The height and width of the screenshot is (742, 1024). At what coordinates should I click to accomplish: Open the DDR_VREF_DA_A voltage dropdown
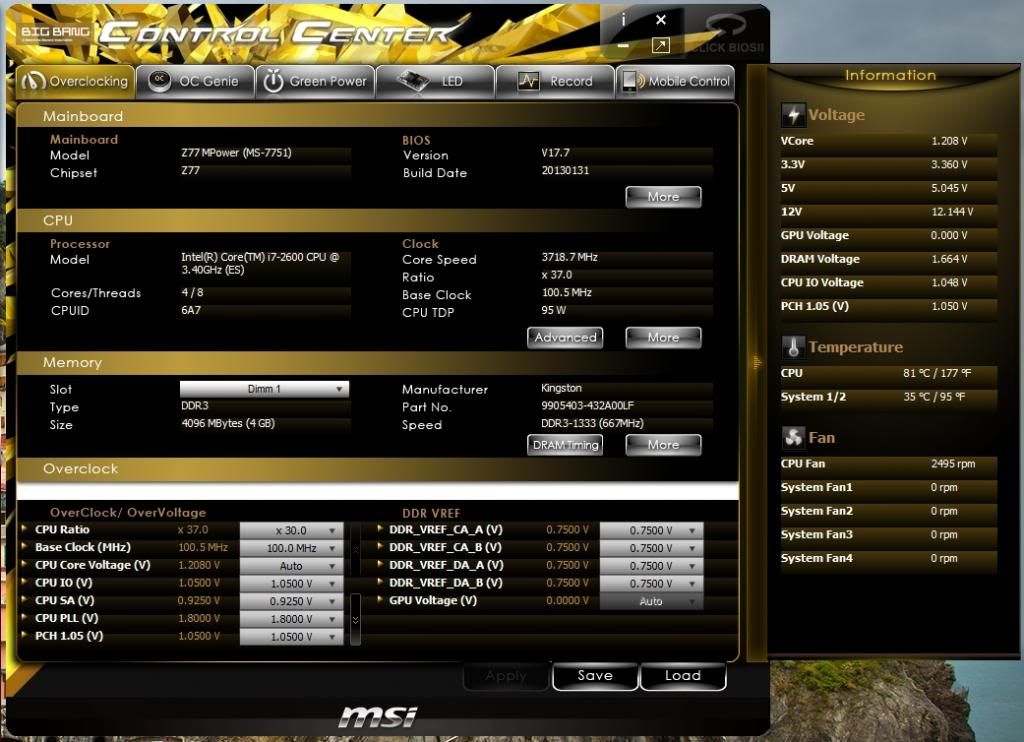coord(651,566)
